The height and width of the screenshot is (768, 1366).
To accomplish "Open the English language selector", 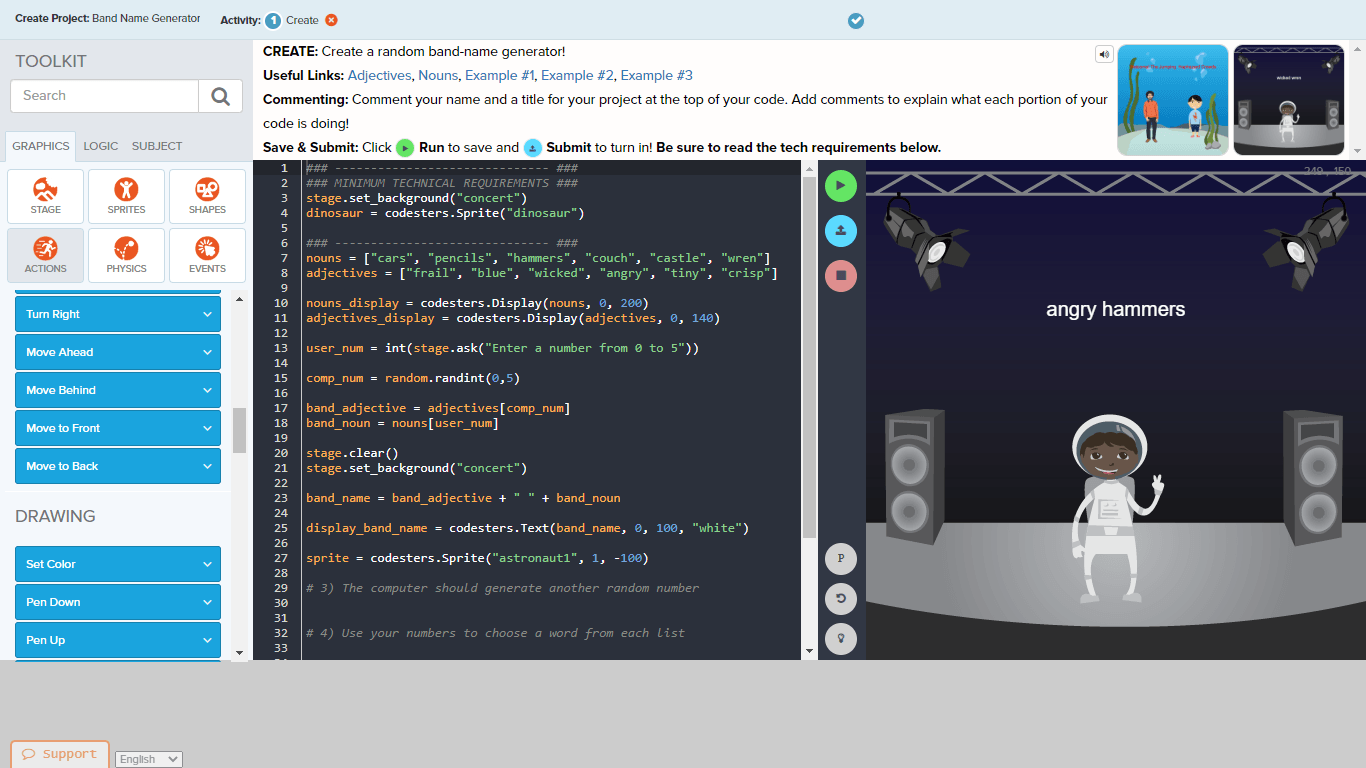I will click(148, 759).
